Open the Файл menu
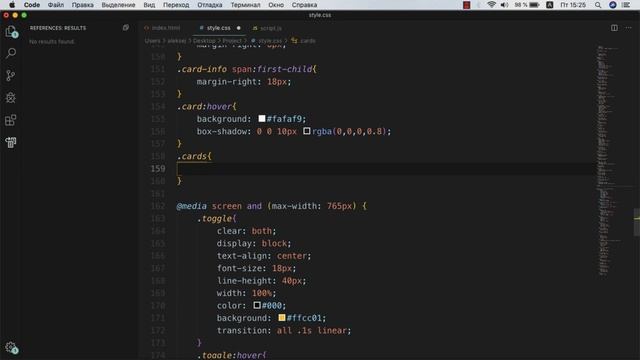 56,5
